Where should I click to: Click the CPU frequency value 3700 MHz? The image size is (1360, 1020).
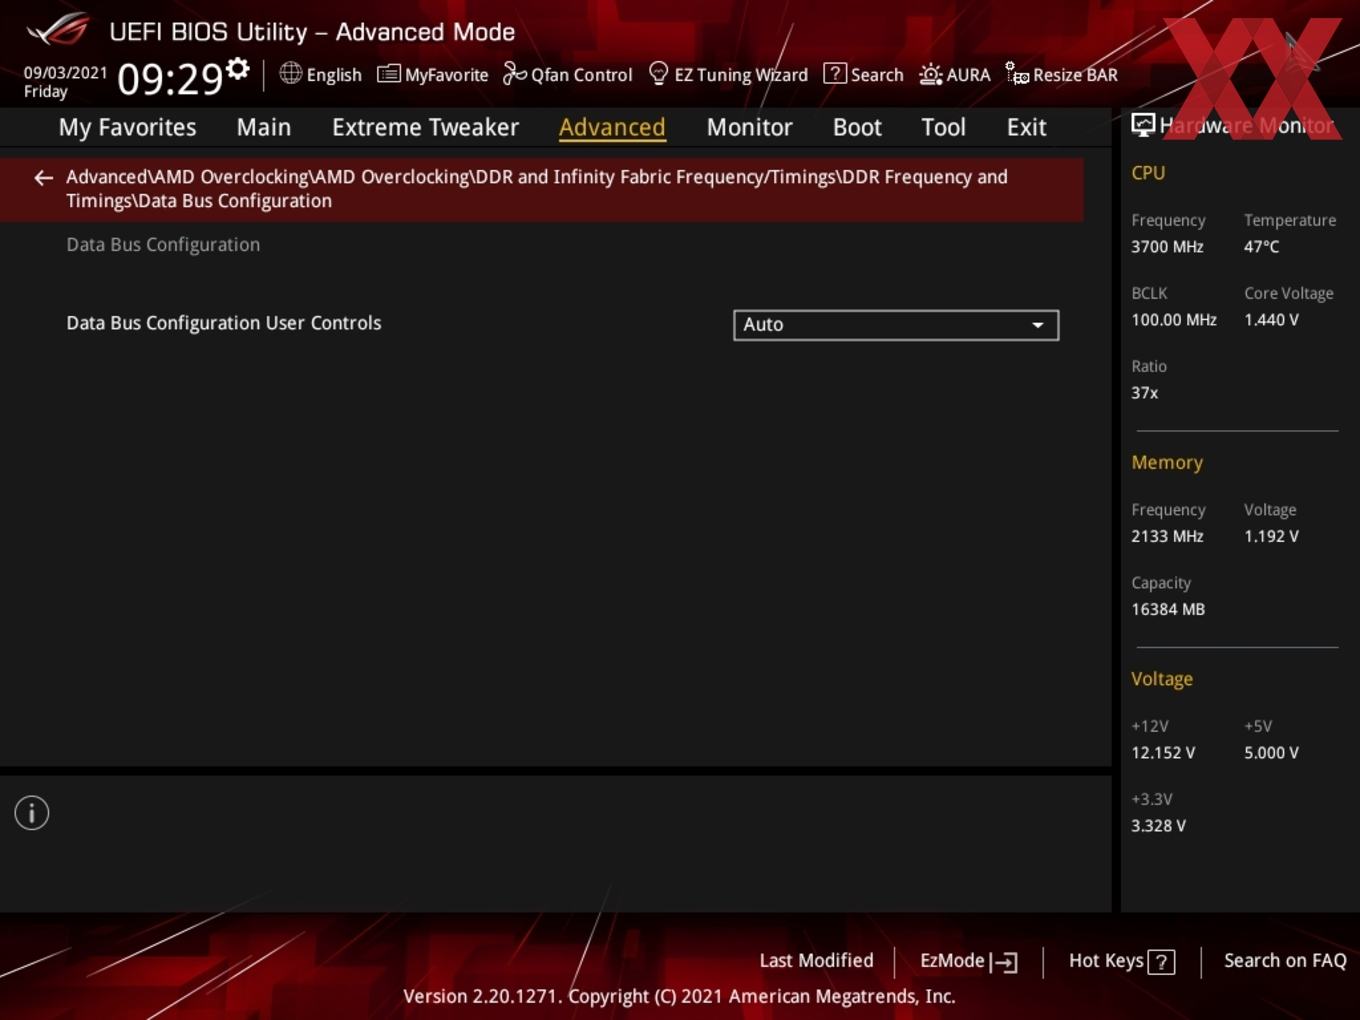1167,246
